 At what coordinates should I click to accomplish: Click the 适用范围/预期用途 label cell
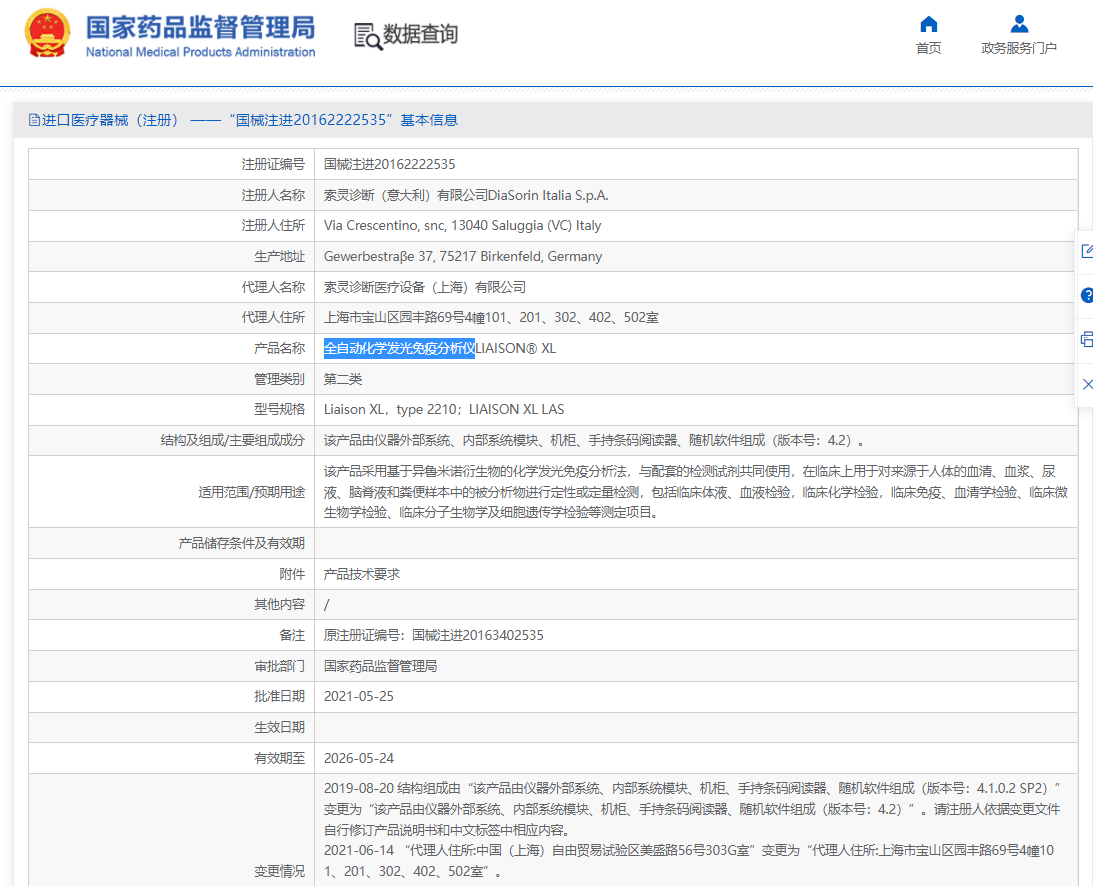tap(171, 492)
